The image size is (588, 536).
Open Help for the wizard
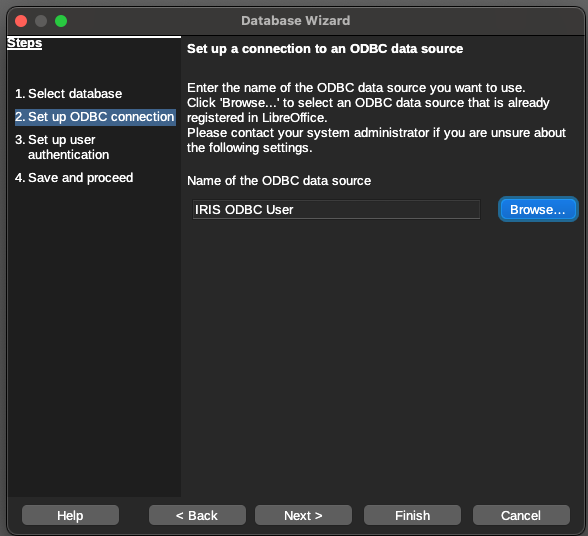pyautogui.click(x=70, y=515)
